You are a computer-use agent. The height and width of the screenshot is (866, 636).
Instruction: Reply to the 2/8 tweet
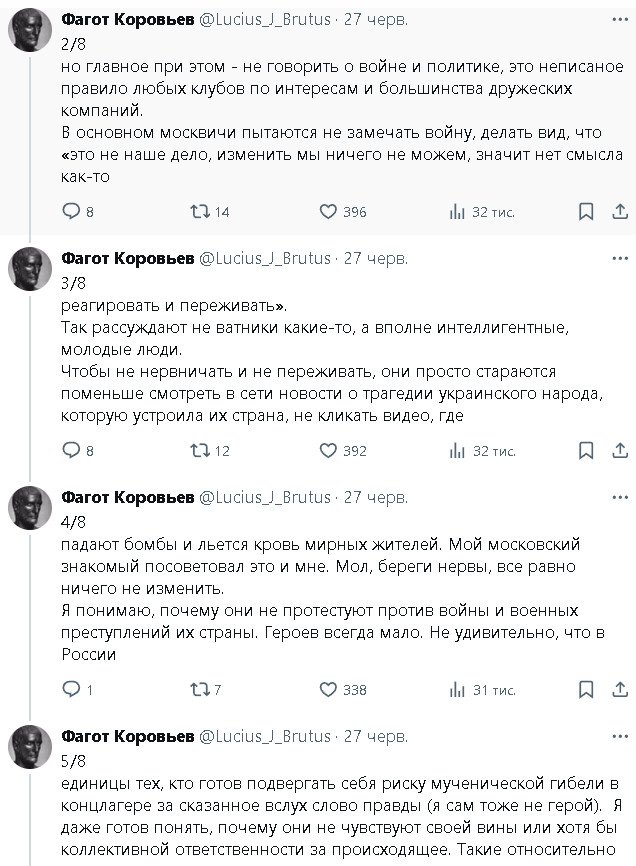71,211
